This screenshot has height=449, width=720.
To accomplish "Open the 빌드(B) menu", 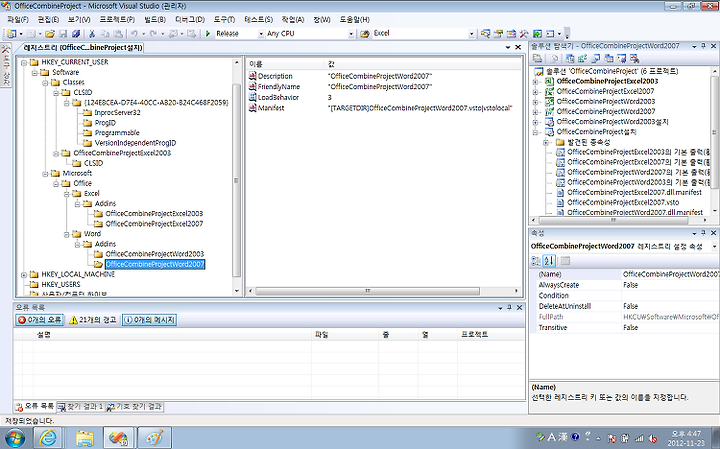I will 155,20.
